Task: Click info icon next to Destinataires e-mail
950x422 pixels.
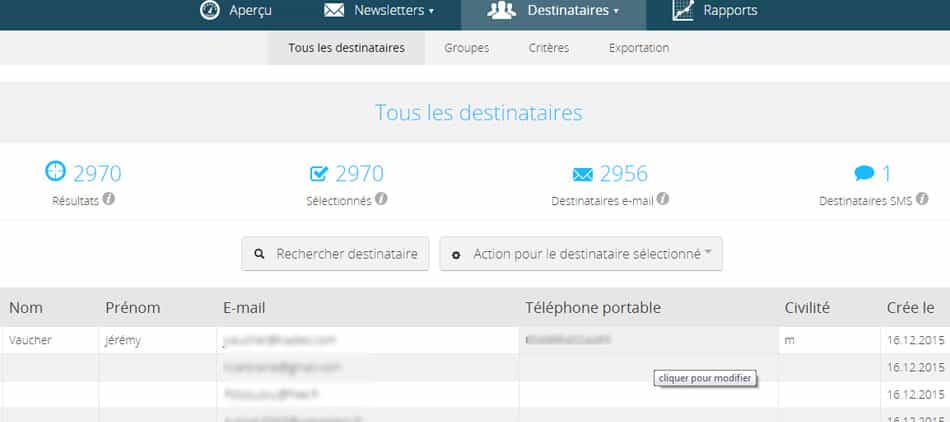Action: pos(663,199)
